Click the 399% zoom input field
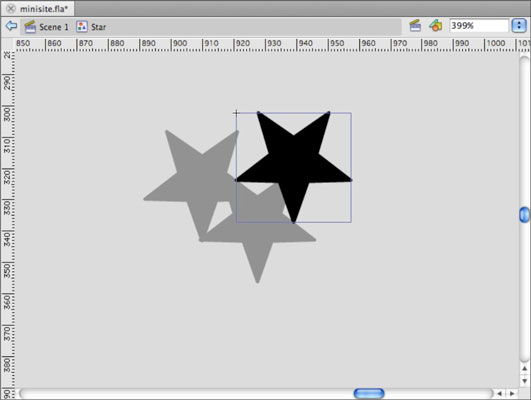This screenshot has width=531, height=400. [479, 26]
